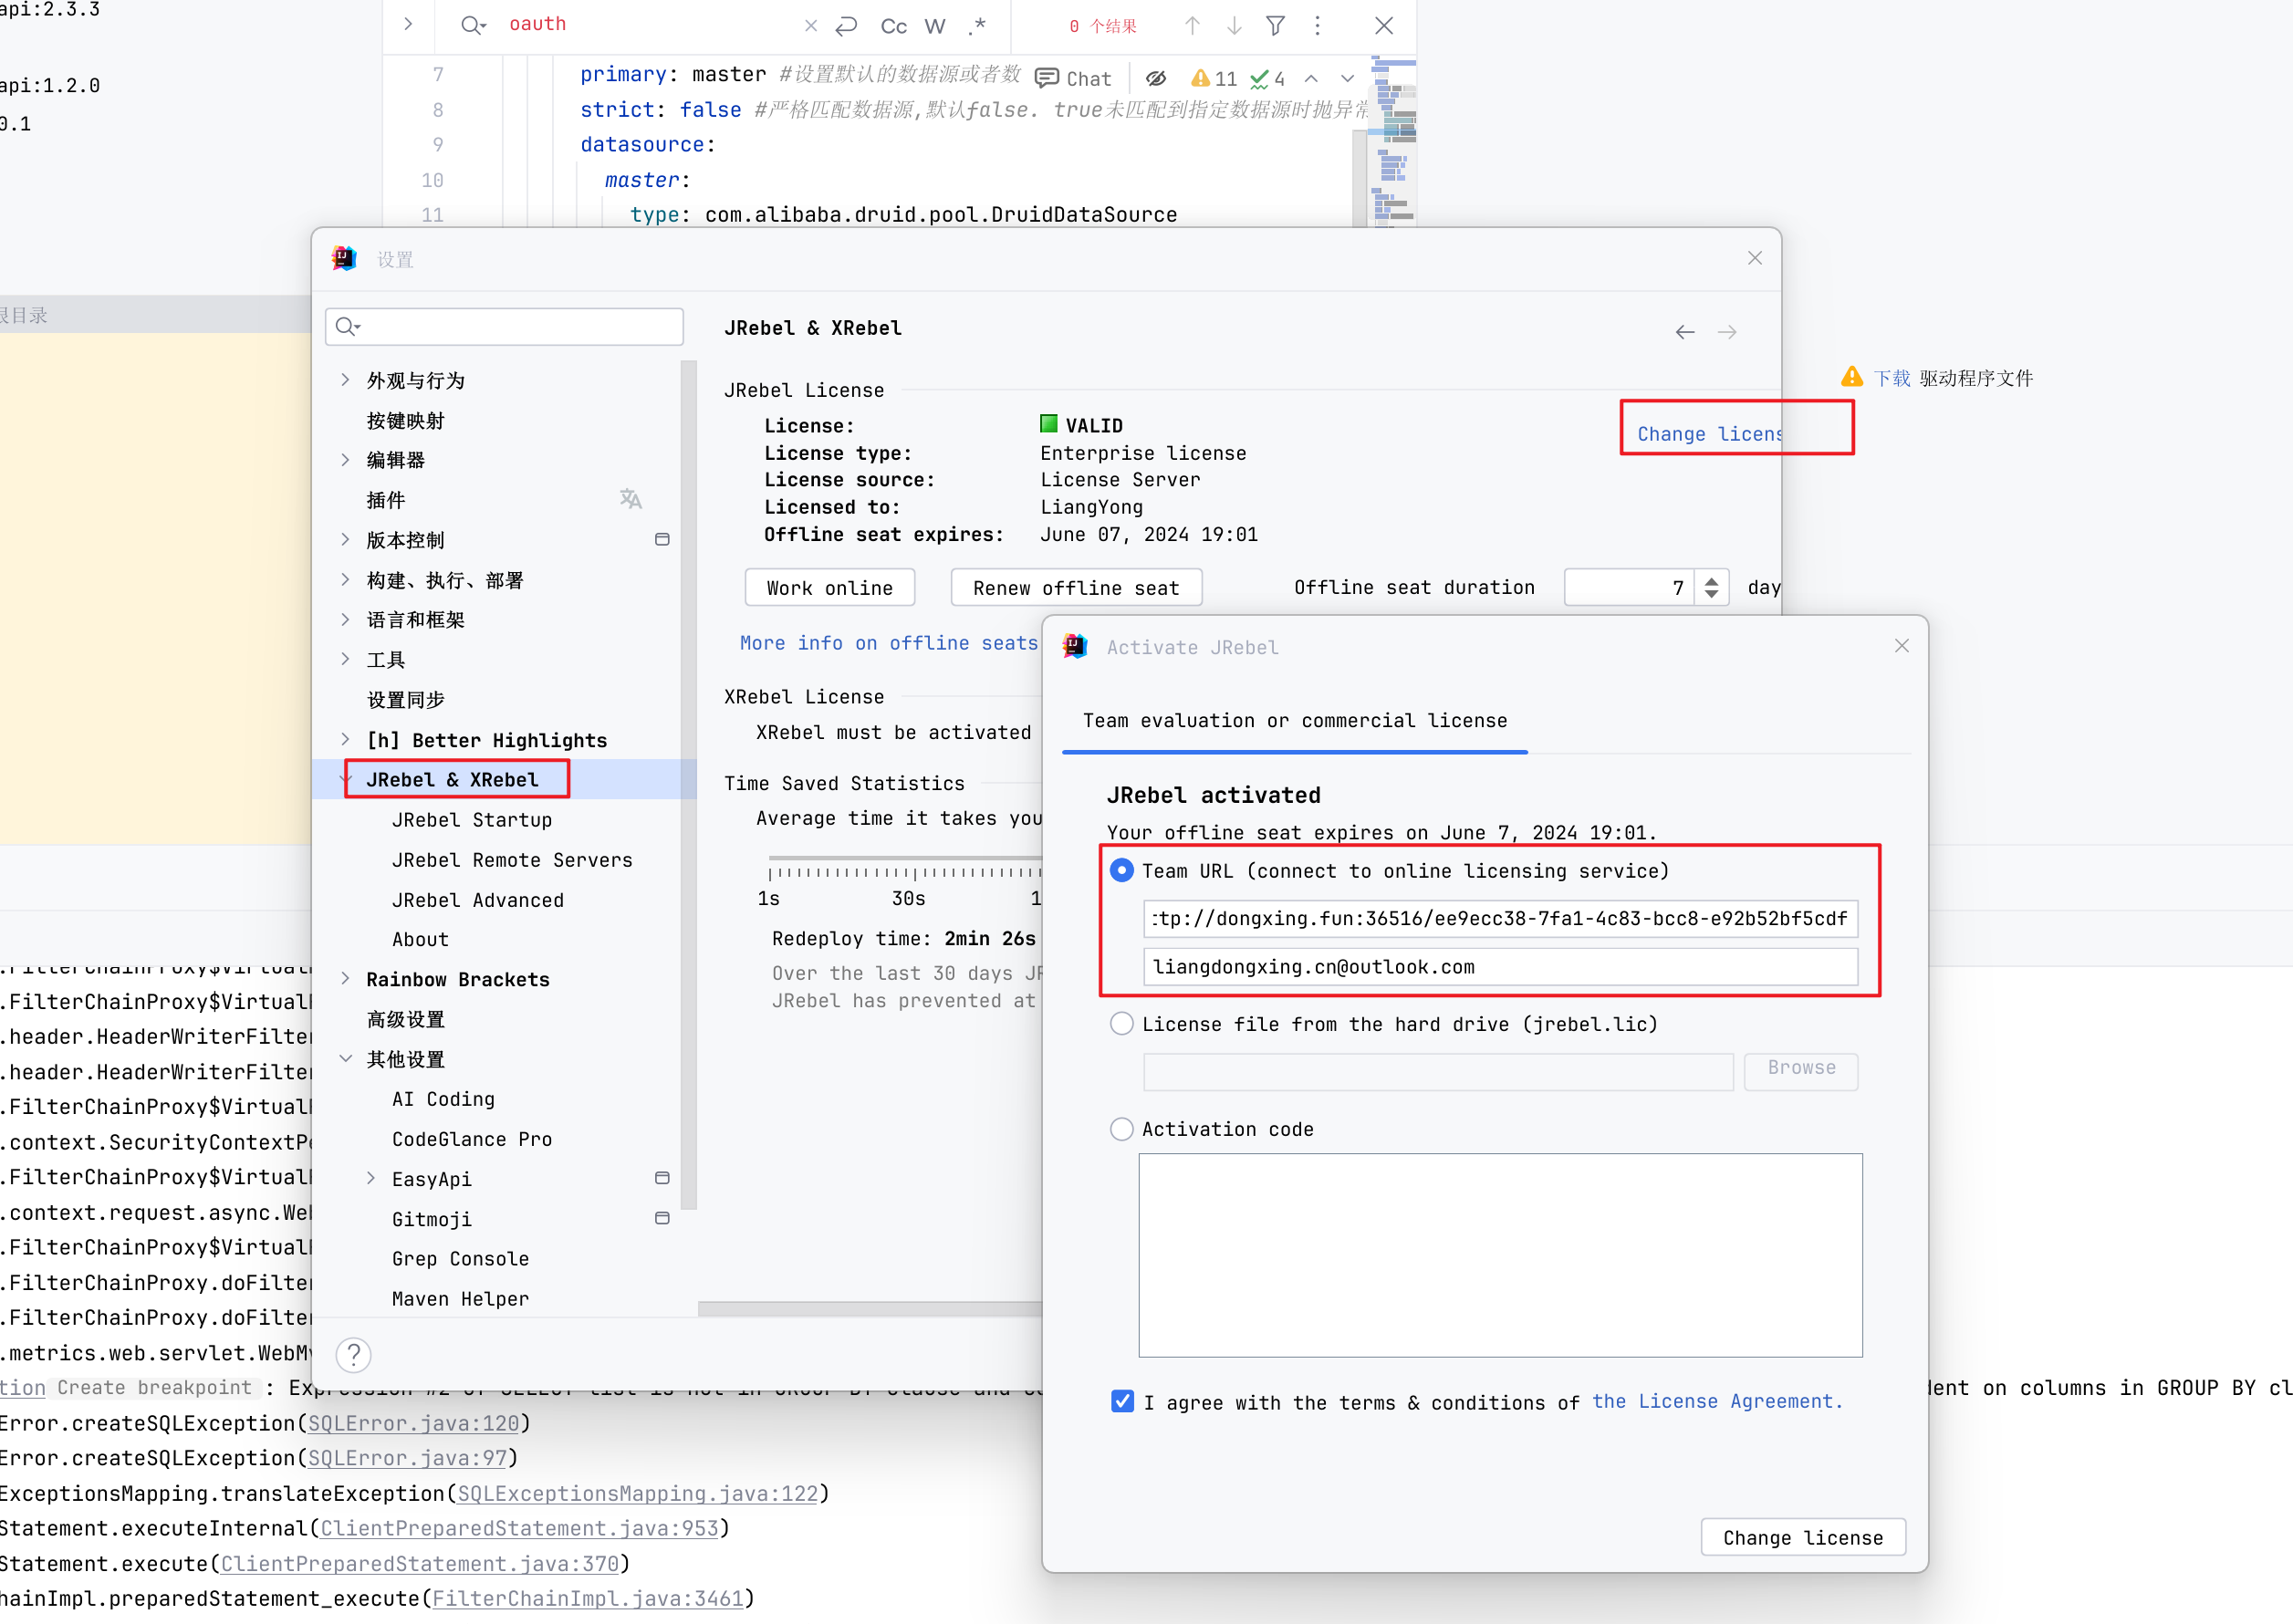This screenshot has height=1624, width=2293.
Task: Go to previous search occurrence arrow
Action: pyautogui.click(x=1191, y=26)
